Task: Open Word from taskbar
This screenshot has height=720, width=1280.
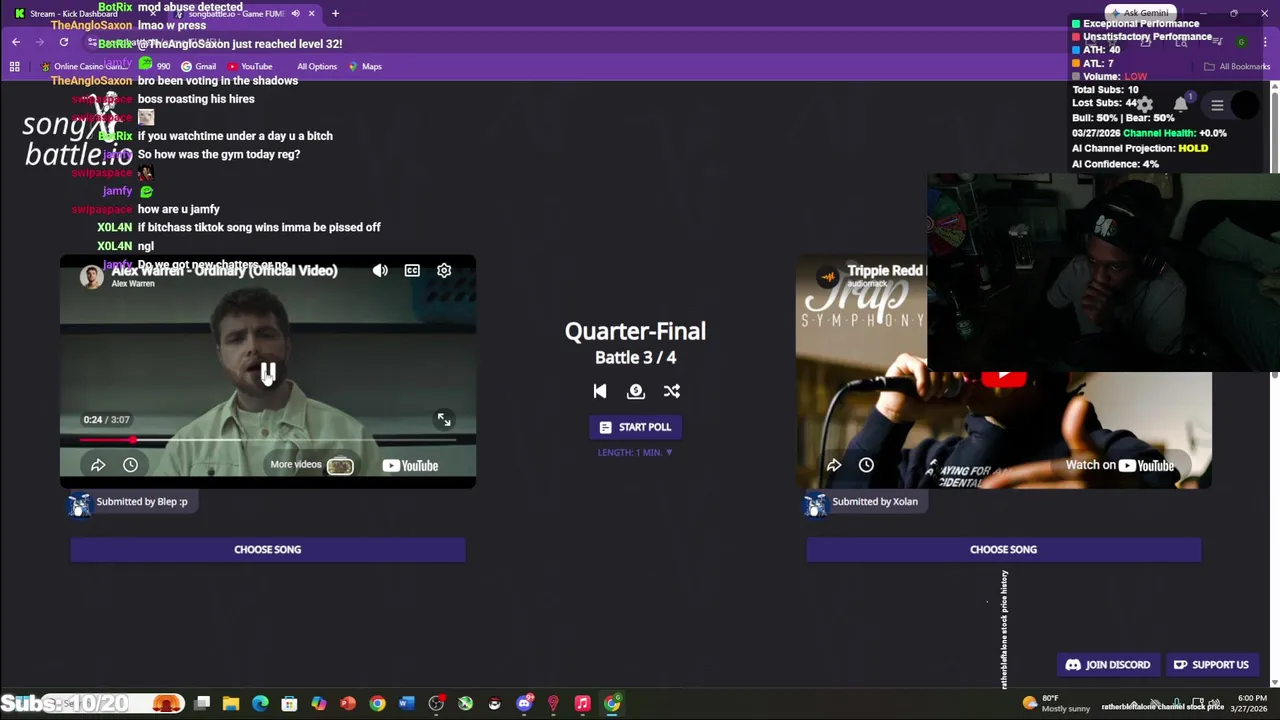Action: pos(406,703)
